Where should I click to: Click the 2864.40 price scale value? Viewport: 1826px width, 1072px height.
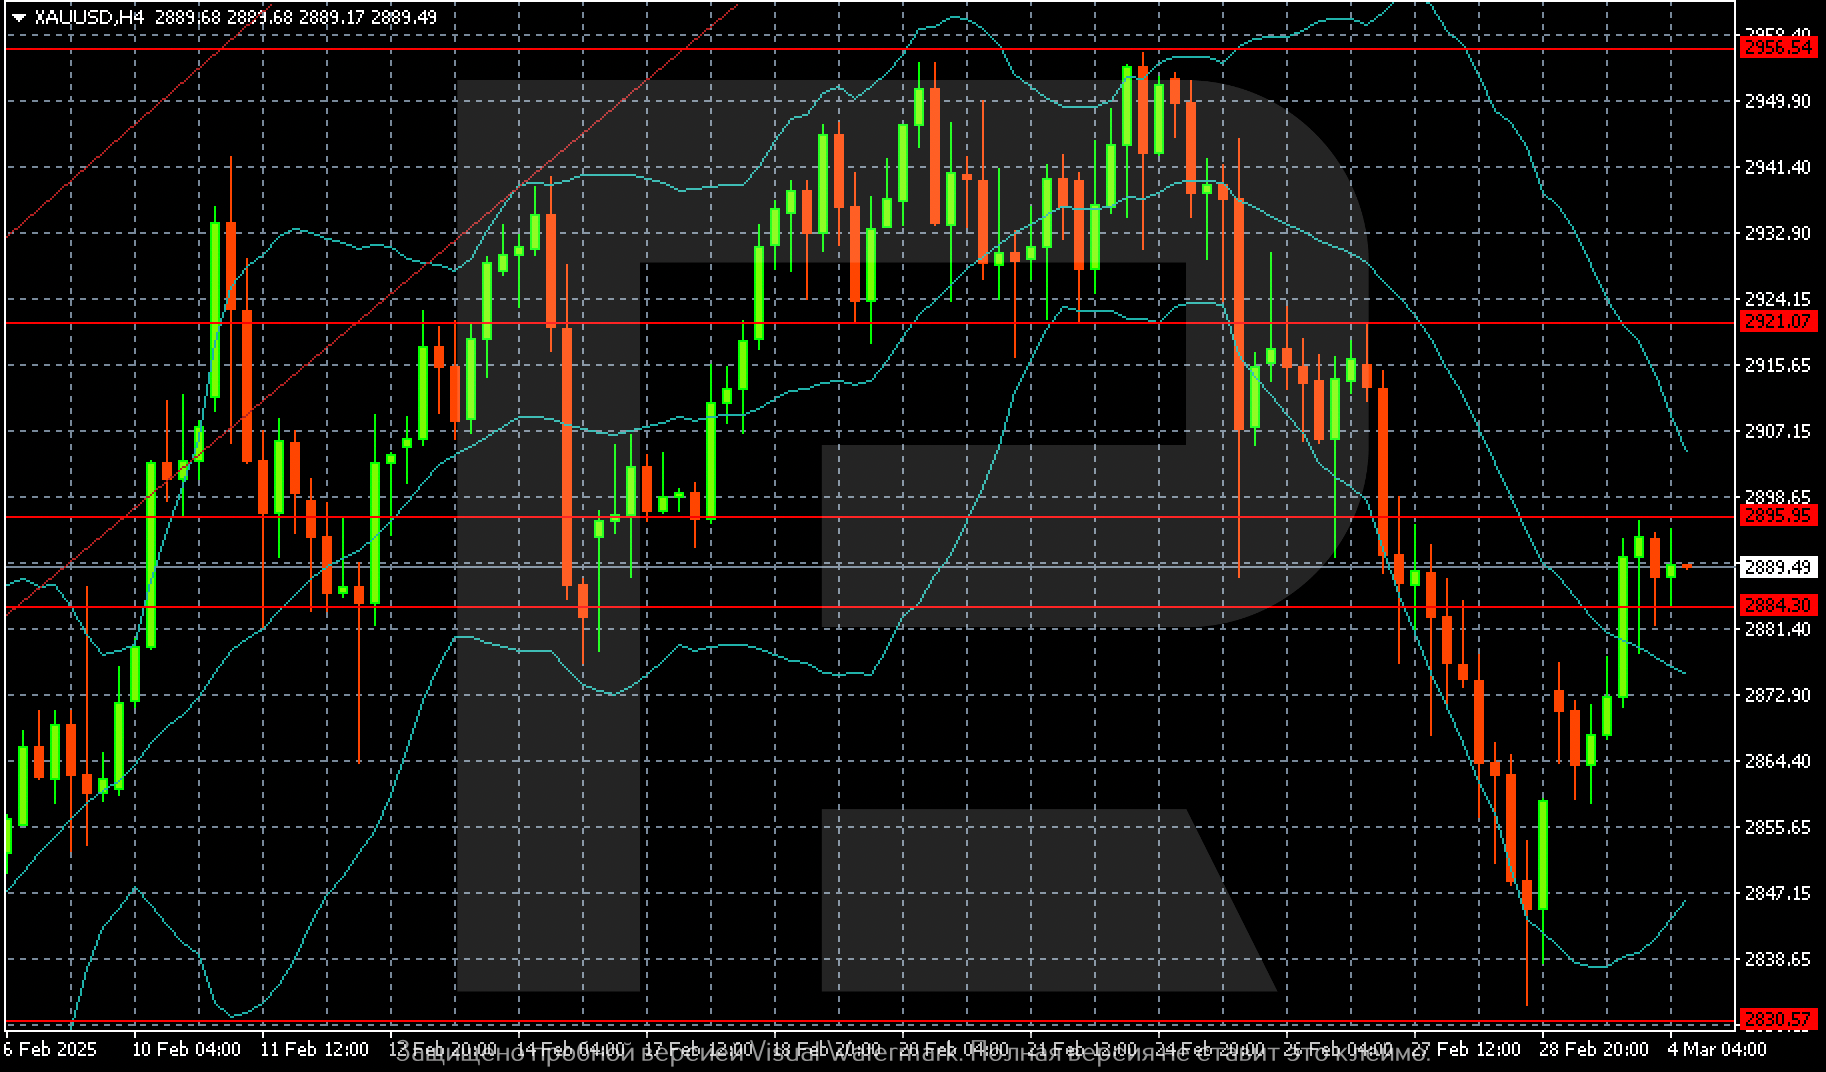point(1777,761)
